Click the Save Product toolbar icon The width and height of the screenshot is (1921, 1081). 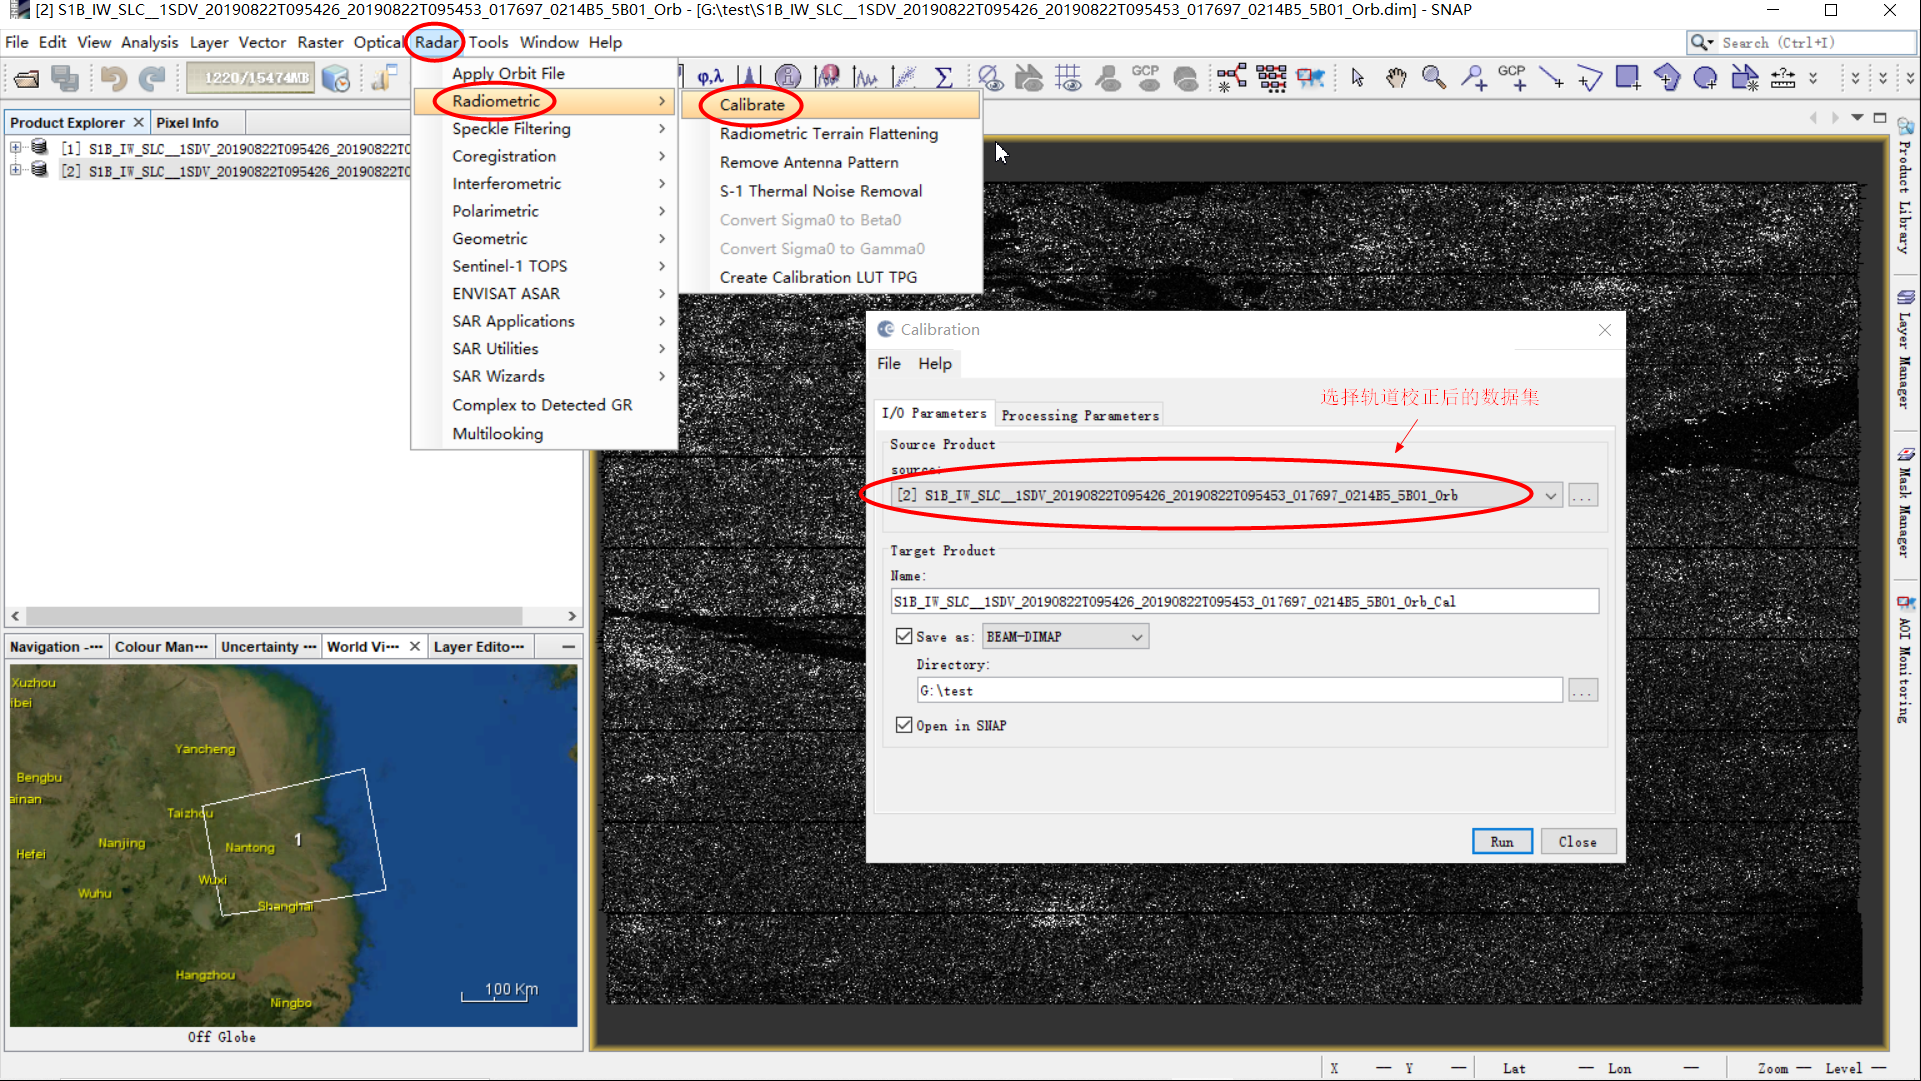point(65,78)
